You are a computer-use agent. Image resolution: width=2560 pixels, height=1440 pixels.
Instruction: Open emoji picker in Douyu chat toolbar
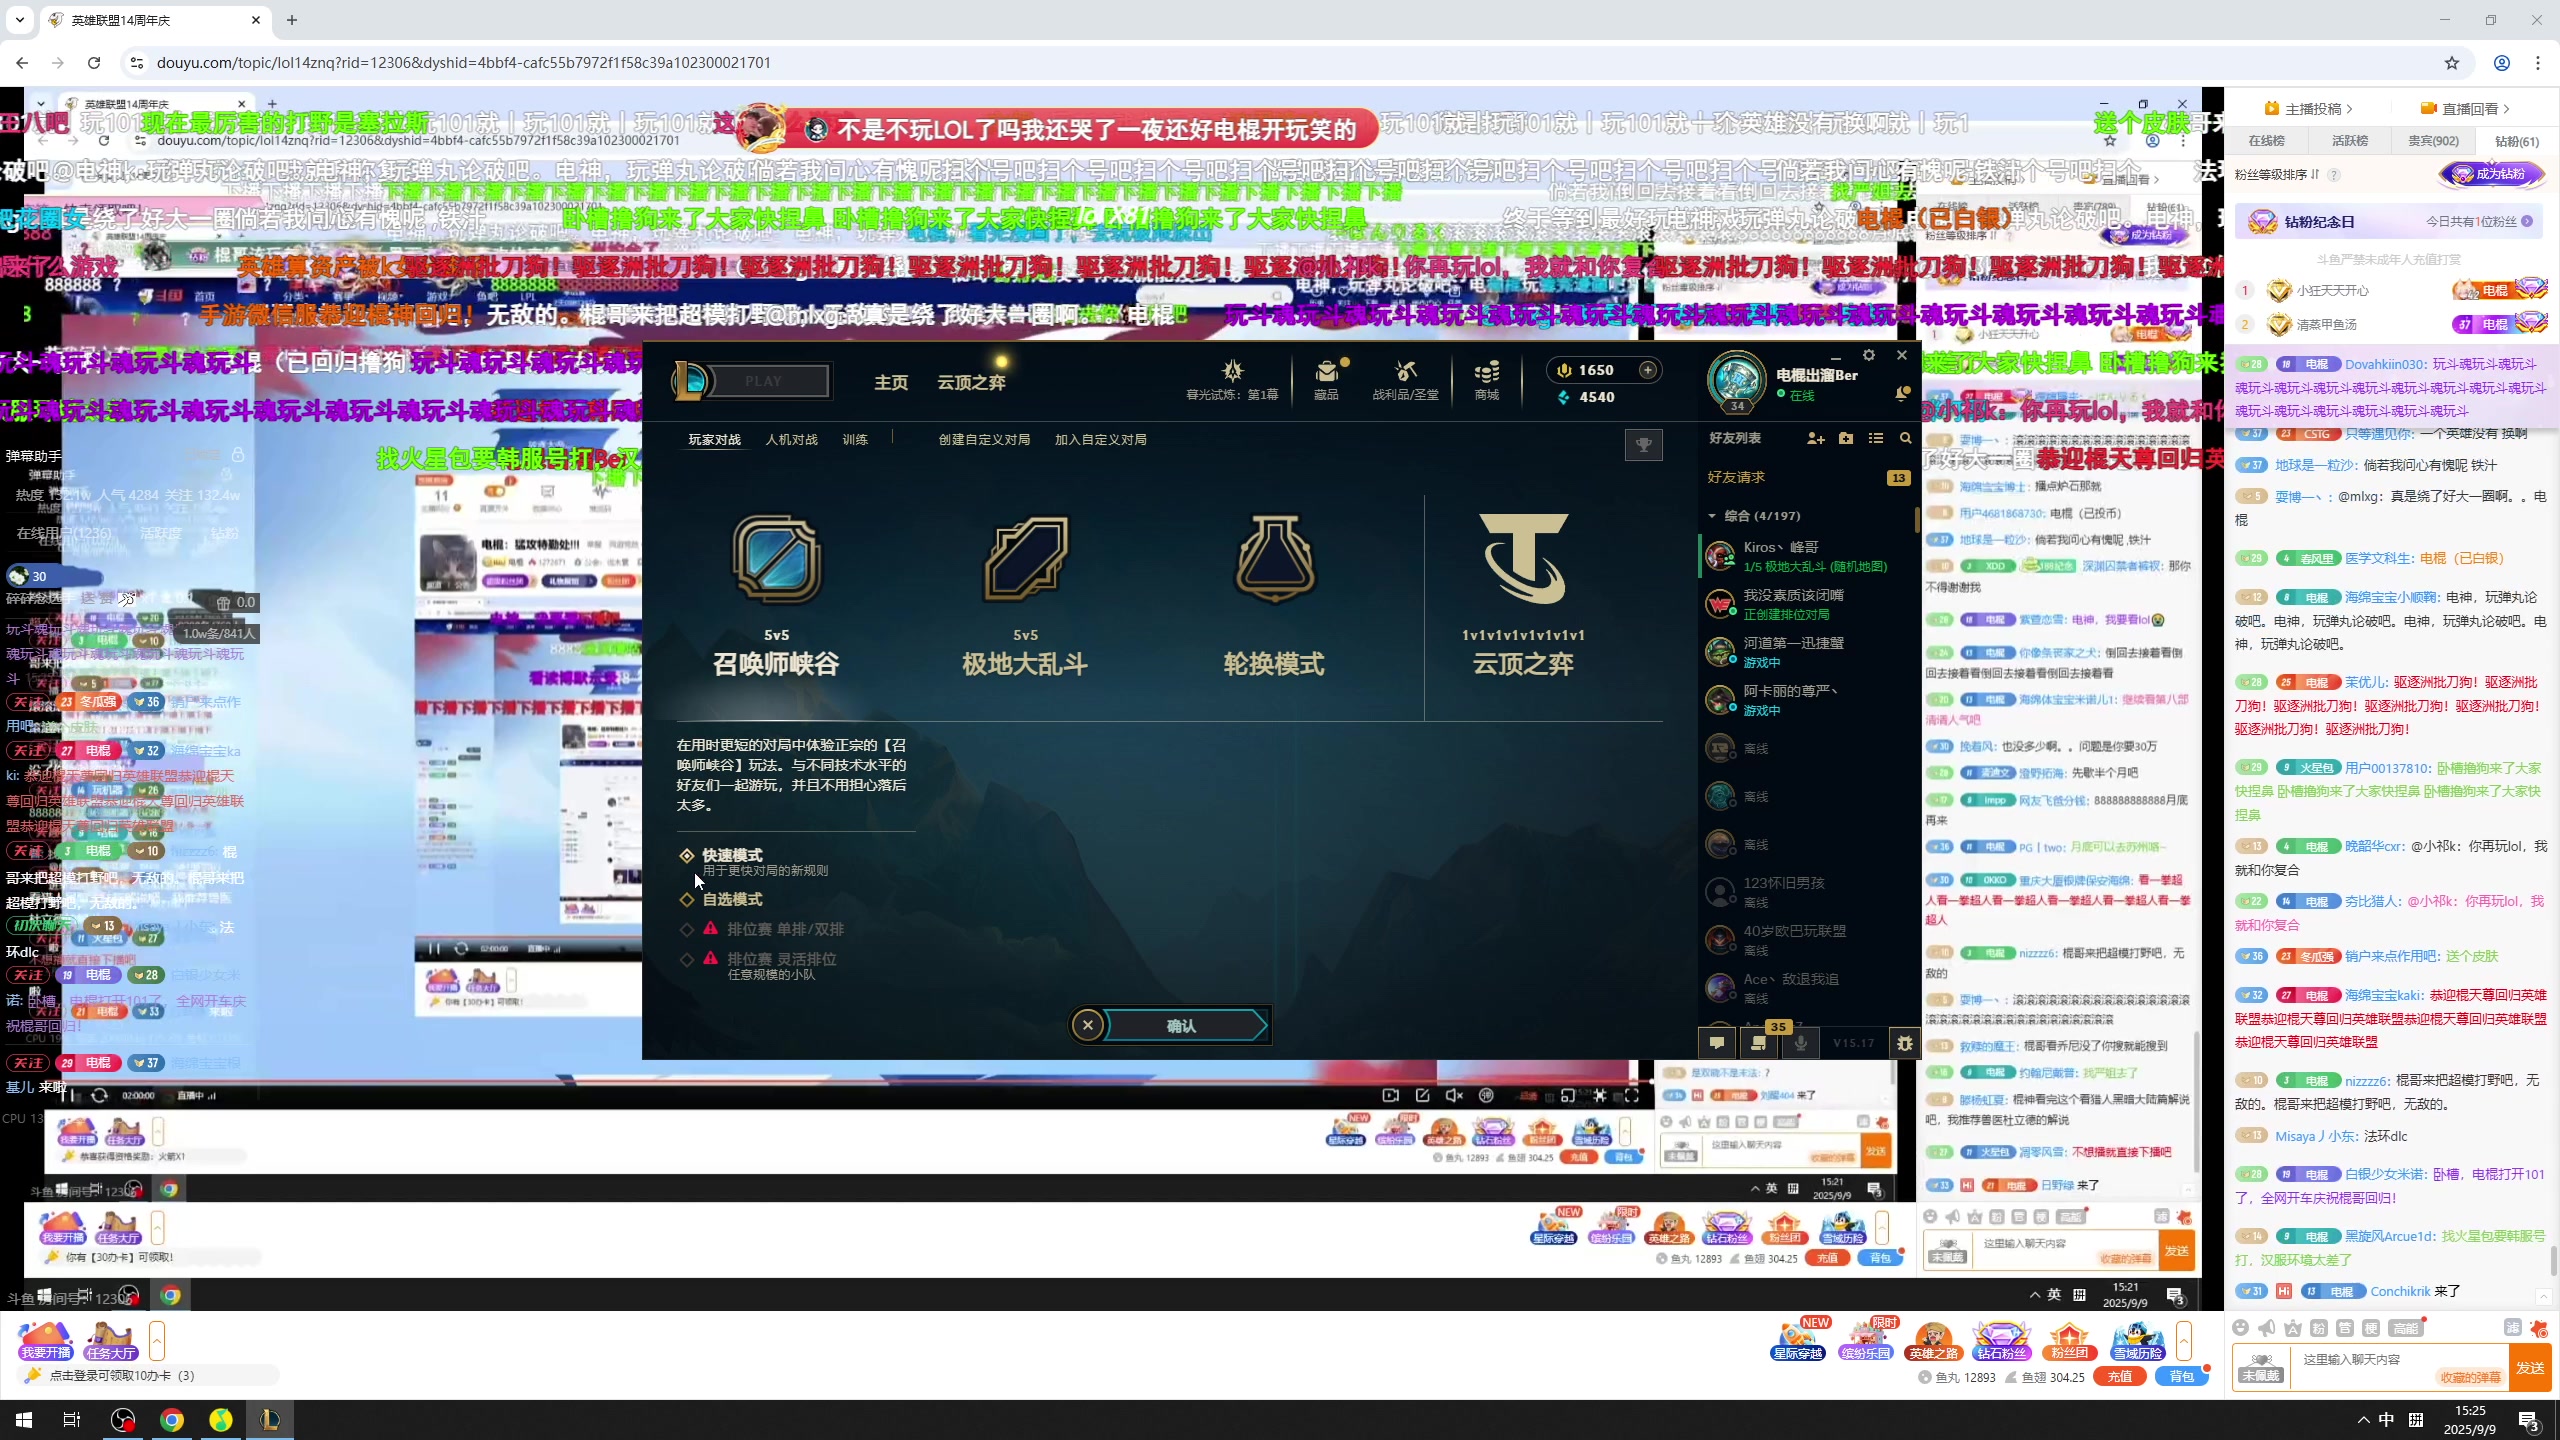pyautogui.click(x=2240, y=1328)
